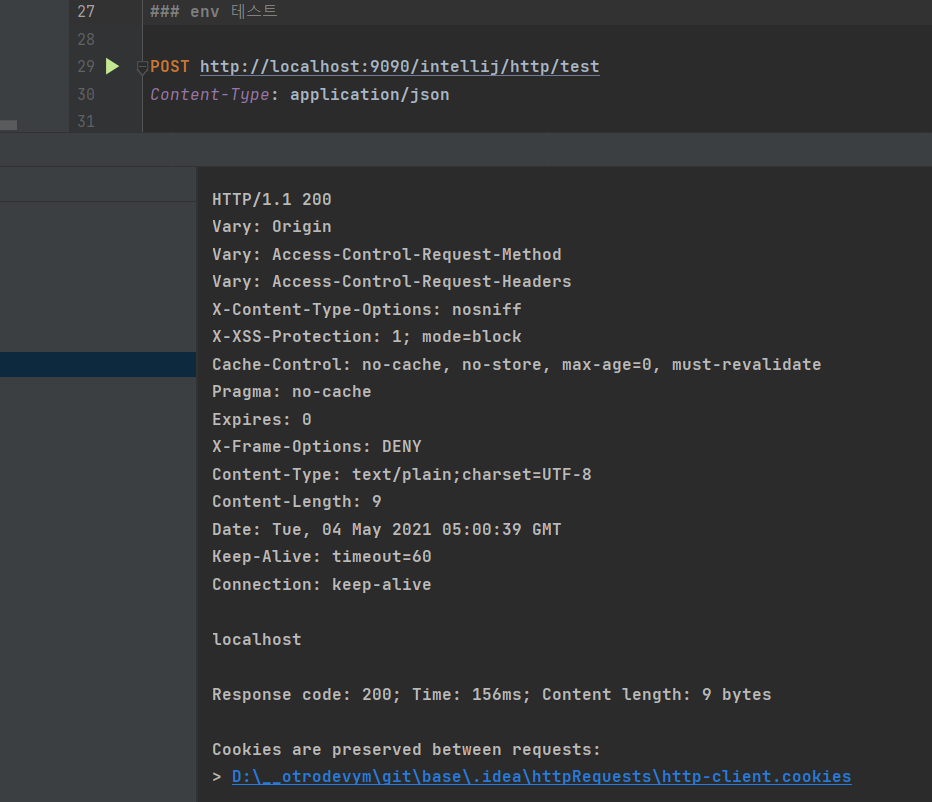Open the localhost:9090/intellij/http/test URL
This screenshot has height=802, width=932.
(x=399, y=67)
